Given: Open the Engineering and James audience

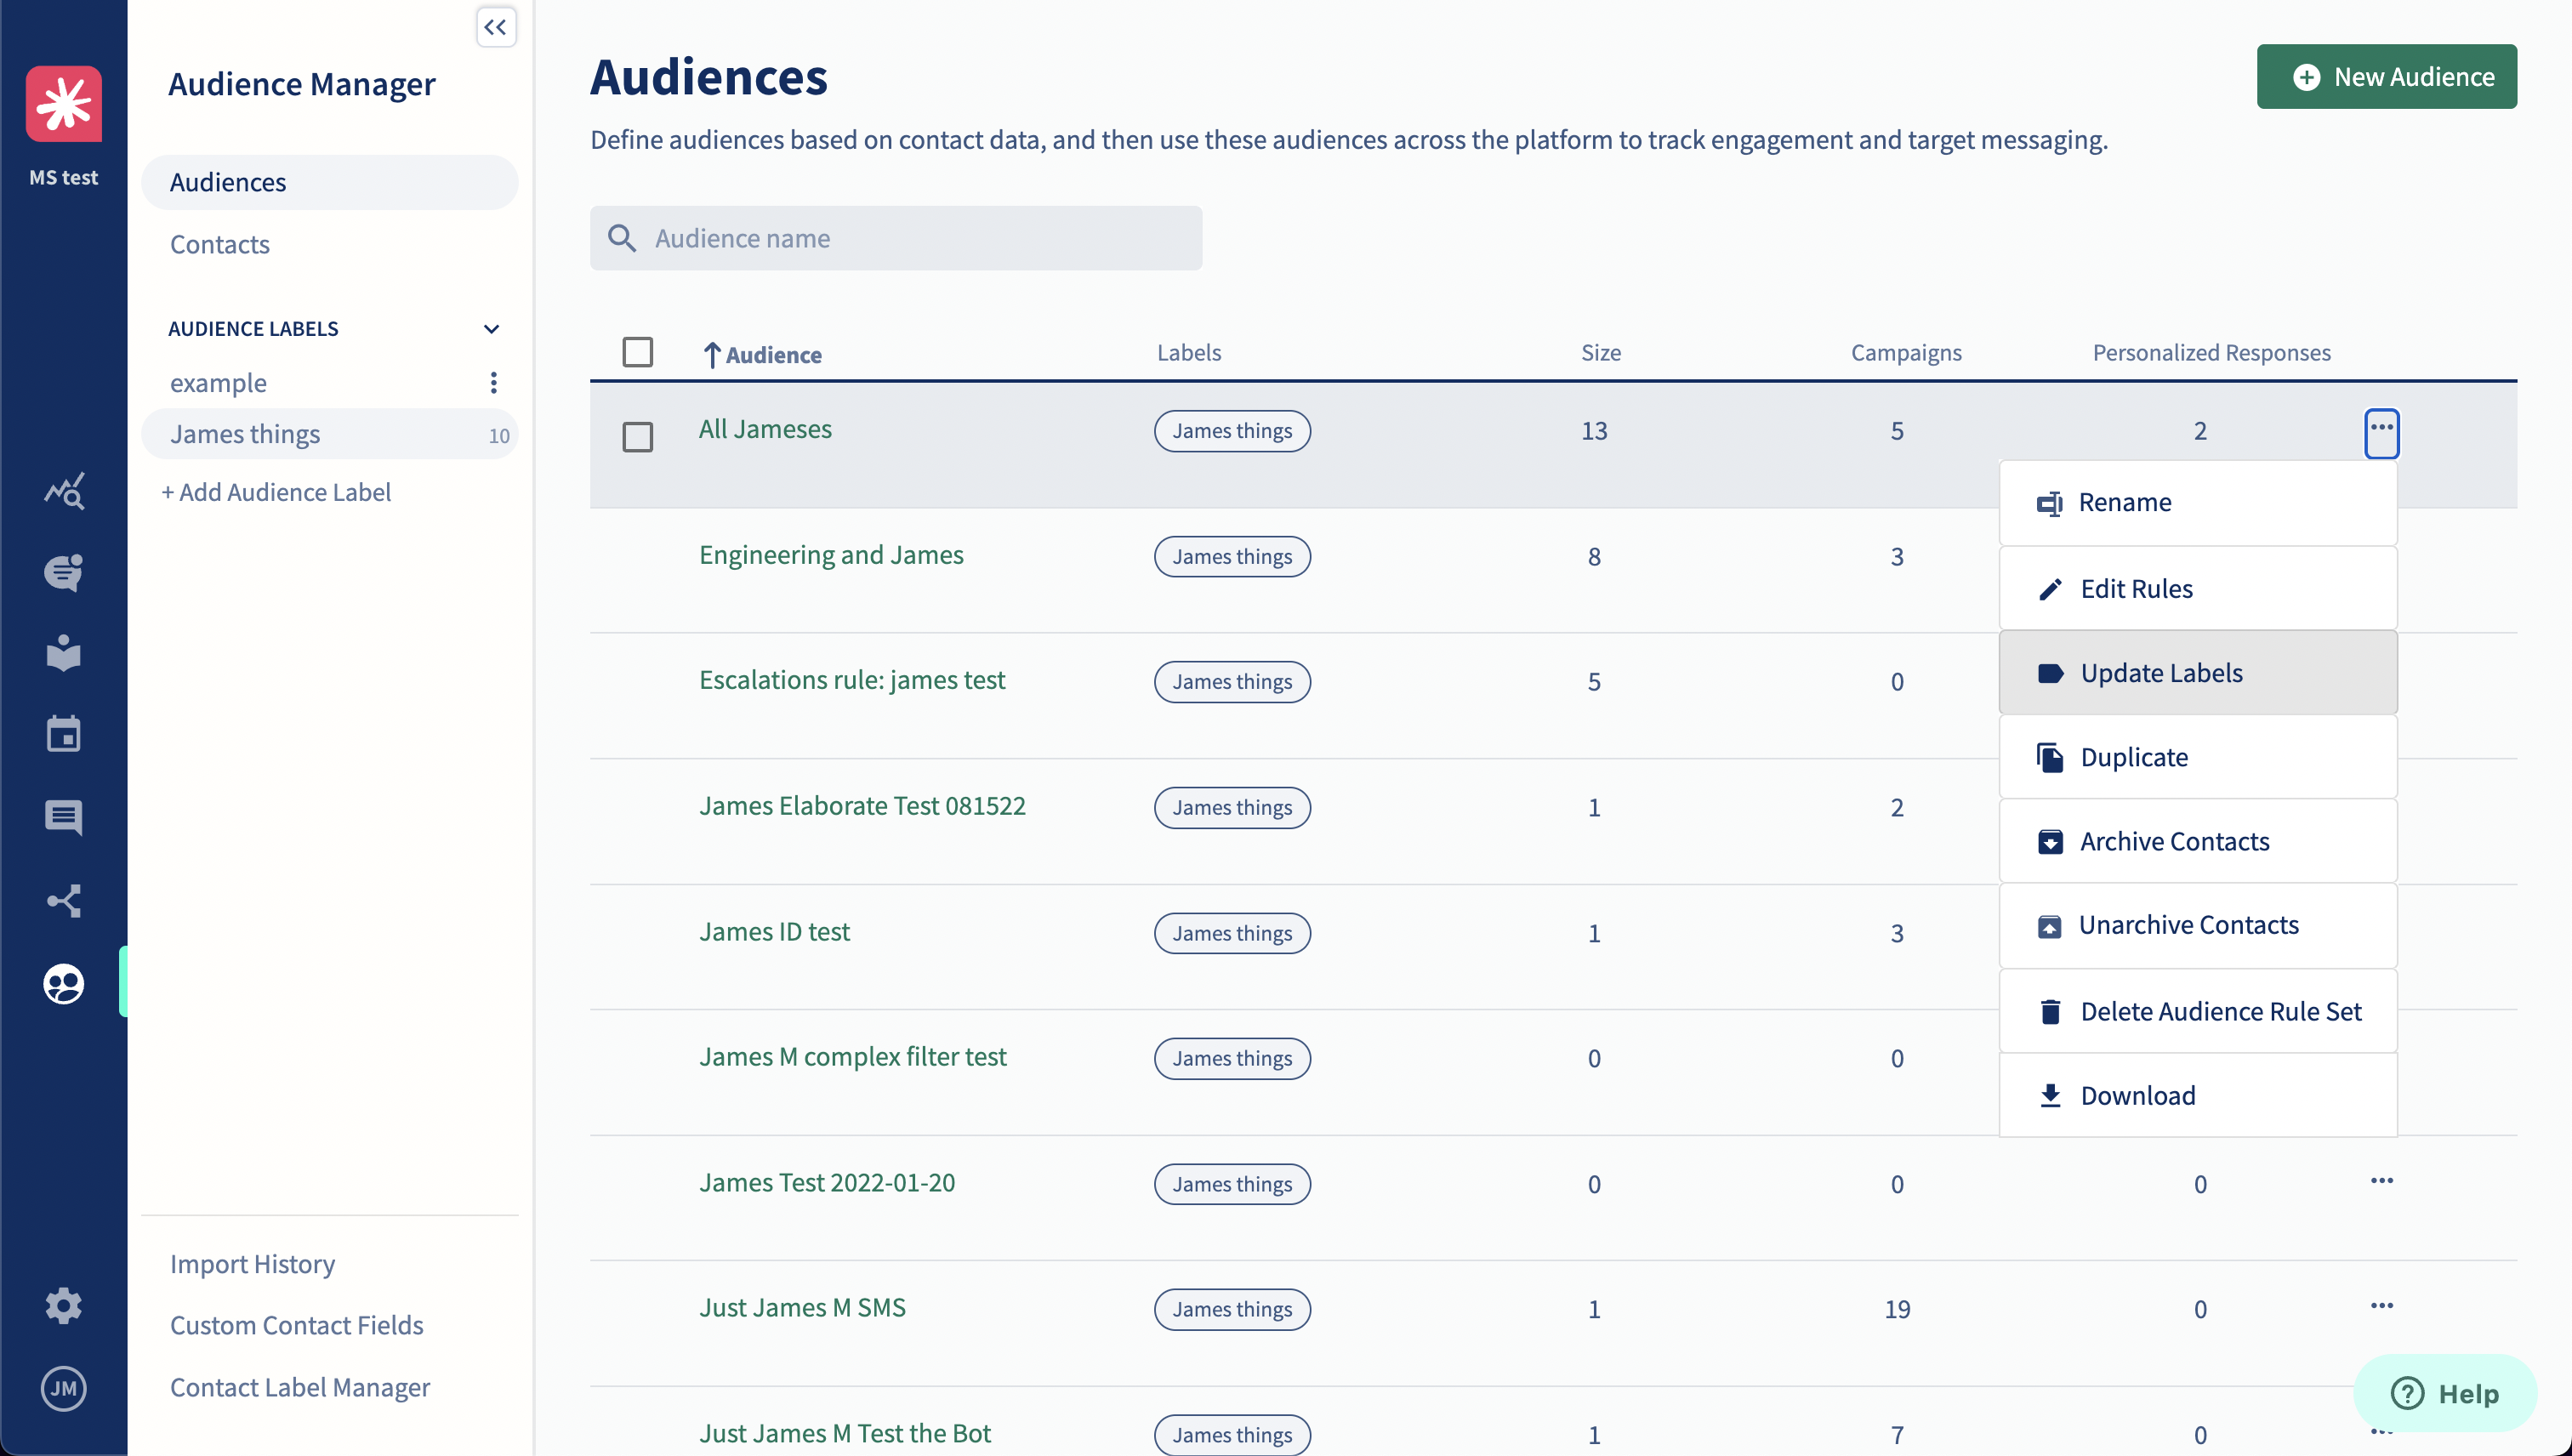Looking at the screenshot, I should tap(831, 555).
